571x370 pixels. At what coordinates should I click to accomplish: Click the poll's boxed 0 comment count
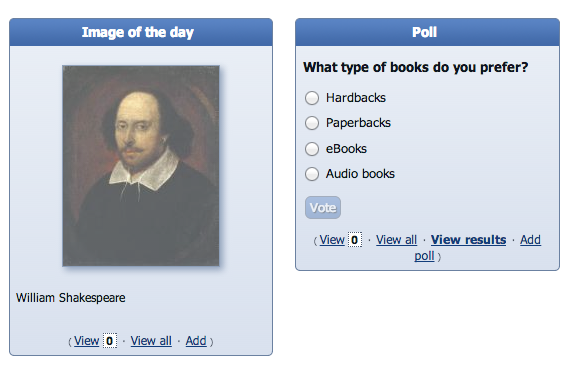[355, 240]
